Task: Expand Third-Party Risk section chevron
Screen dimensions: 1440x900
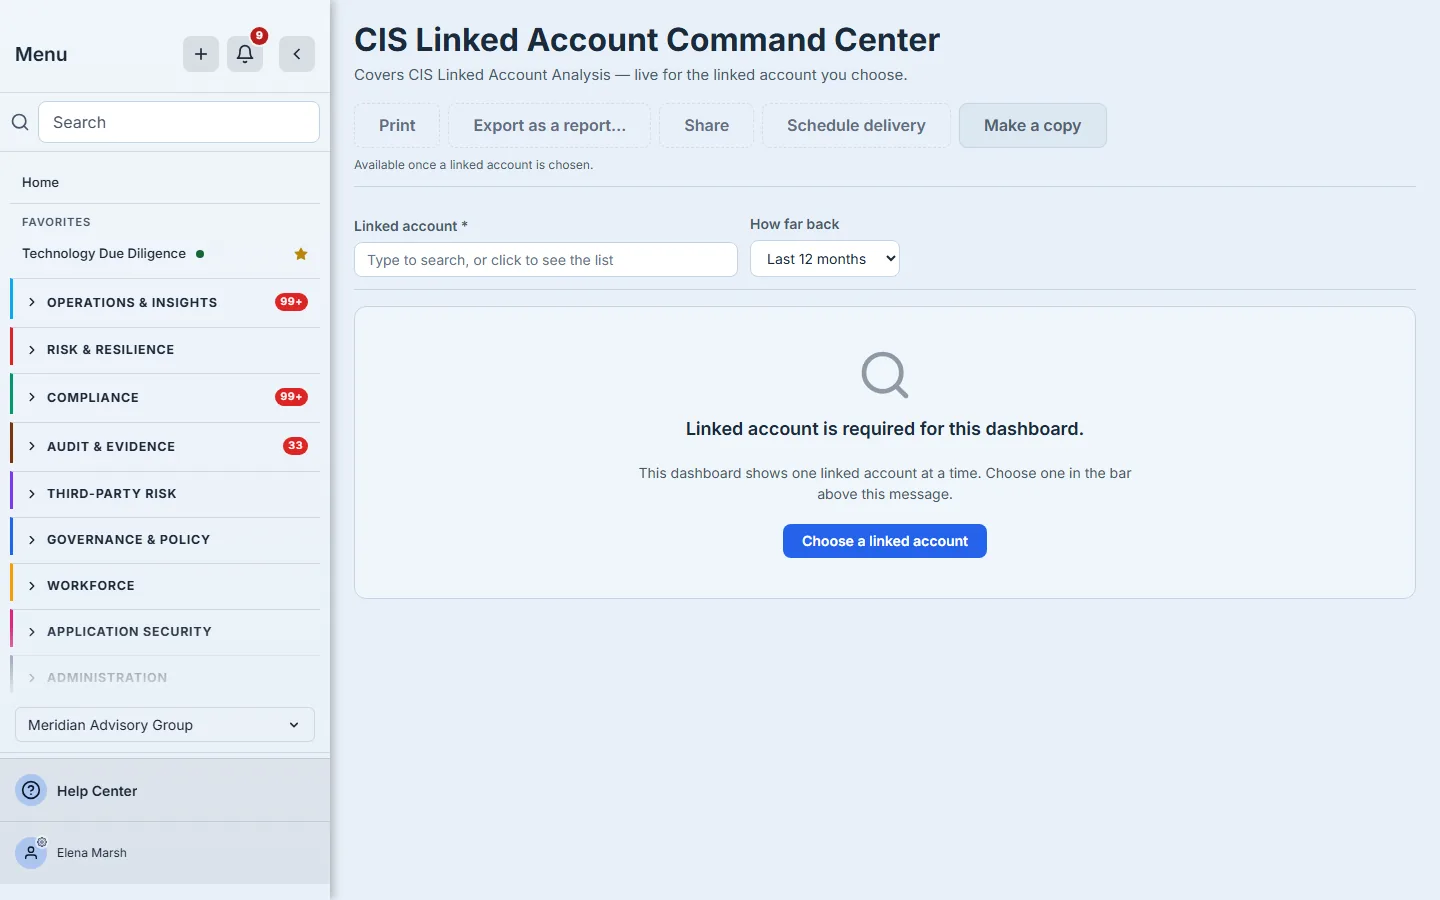Action: pos(32,494)
